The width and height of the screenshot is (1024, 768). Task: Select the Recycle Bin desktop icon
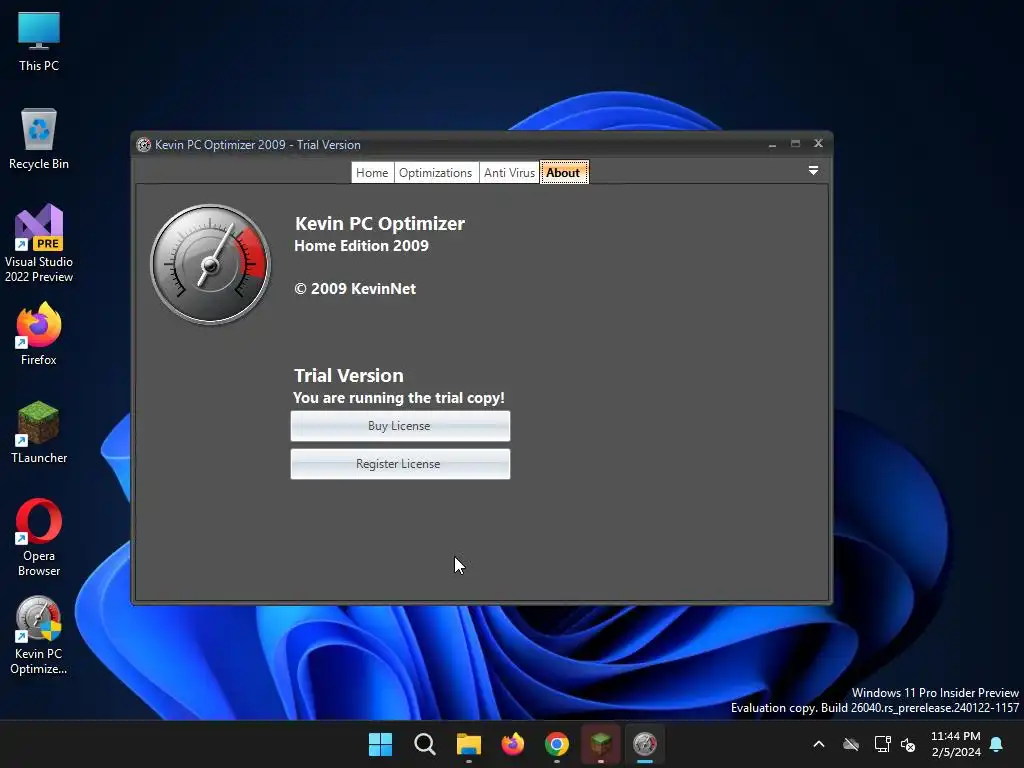(x=39, y=139)
